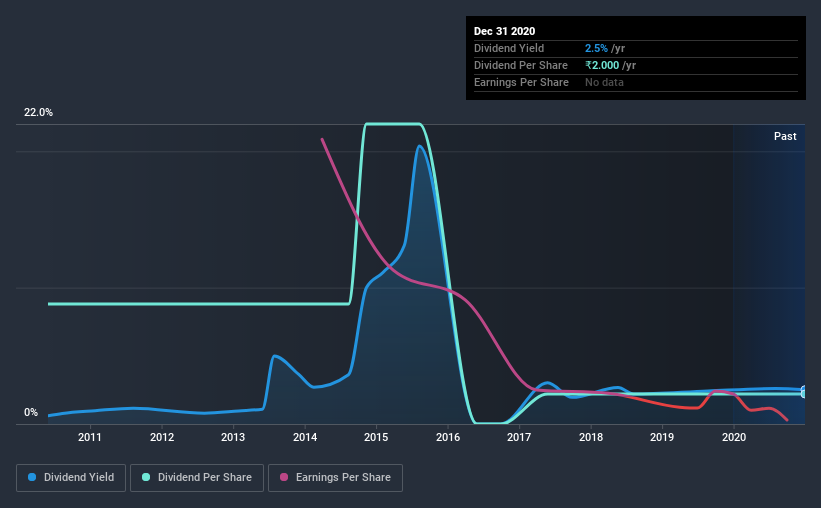This screenshot has height=508, width=821.
Task: Click the 2015 x-axis label
Action: click(376, 437)
